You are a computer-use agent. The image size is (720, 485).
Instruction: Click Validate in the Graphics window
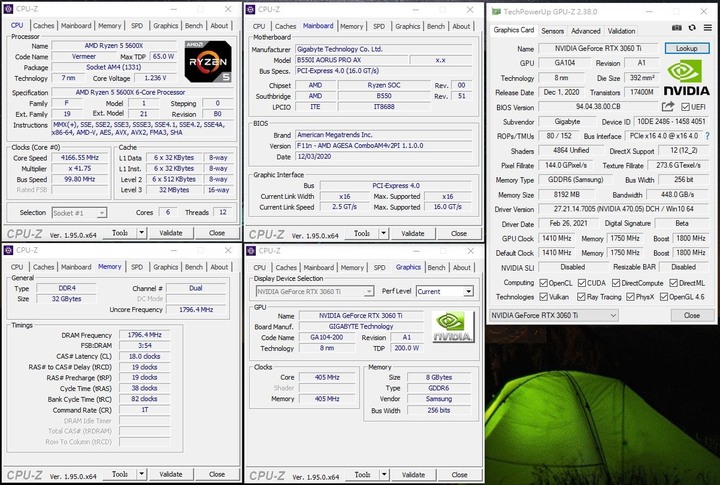[413, 474]
